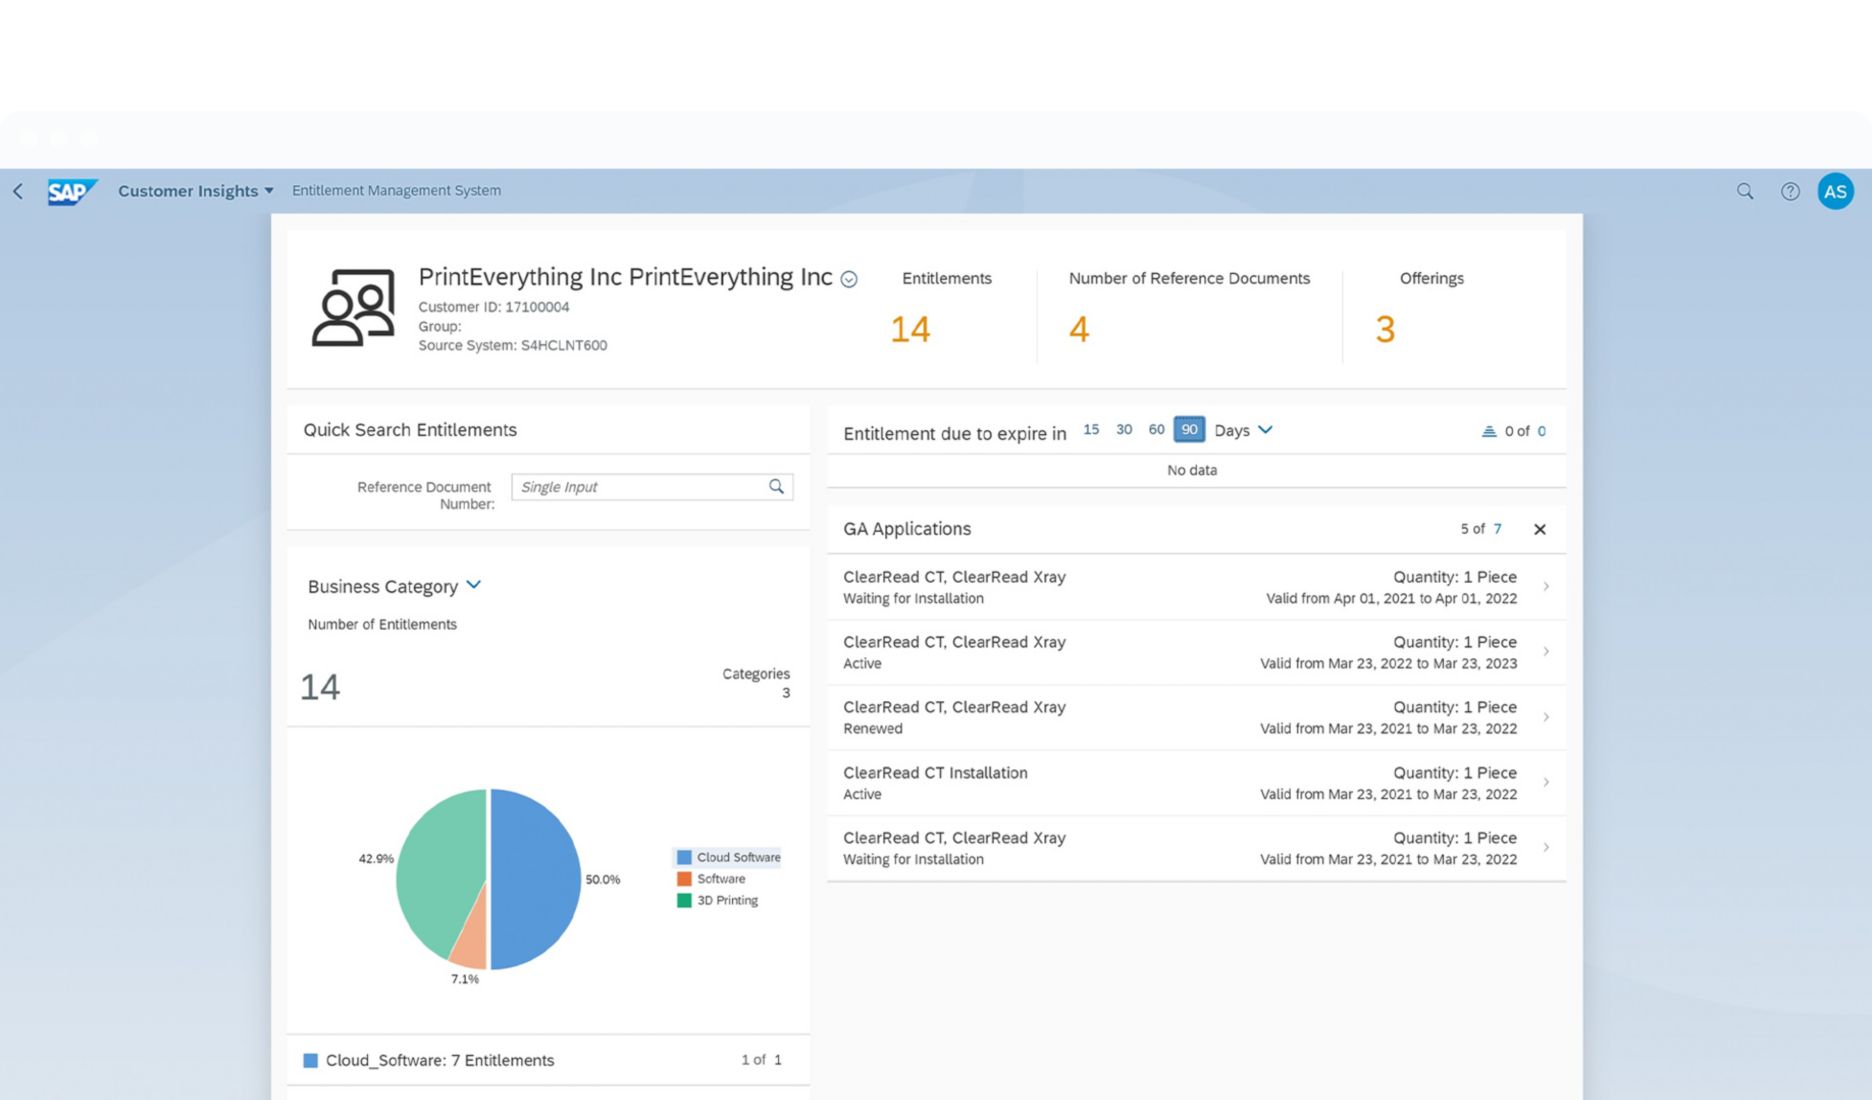Click the magnifier in Reference Document field
This screenshot has height=1100, width=1872.
[x=776, y=487]
